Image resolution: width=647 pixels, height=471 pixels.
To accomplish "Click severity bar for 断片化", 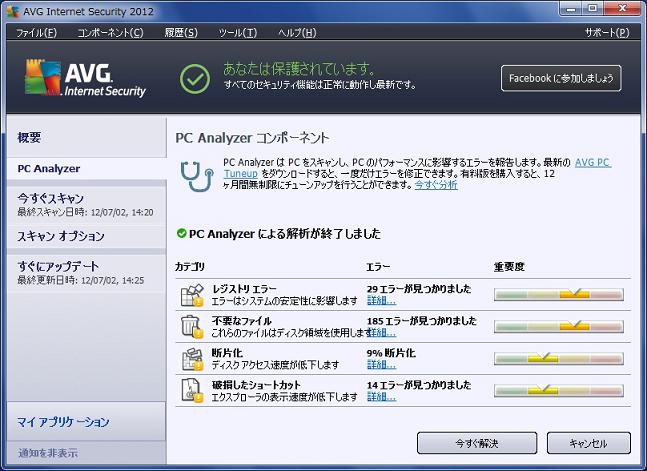I will point(559,358).
